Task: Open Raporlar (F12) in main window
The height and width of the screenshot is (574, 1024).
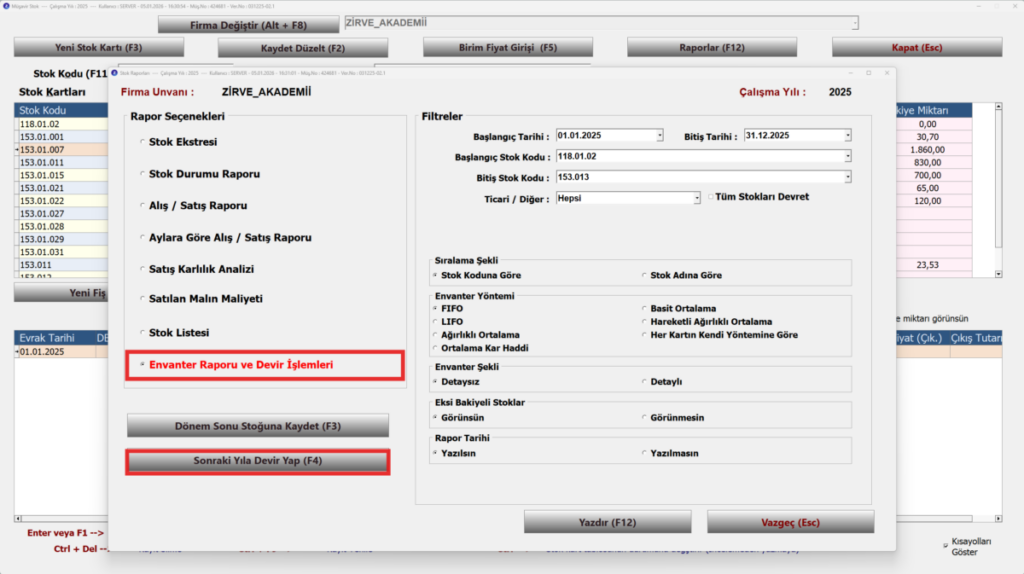Action: coord(712,48)
